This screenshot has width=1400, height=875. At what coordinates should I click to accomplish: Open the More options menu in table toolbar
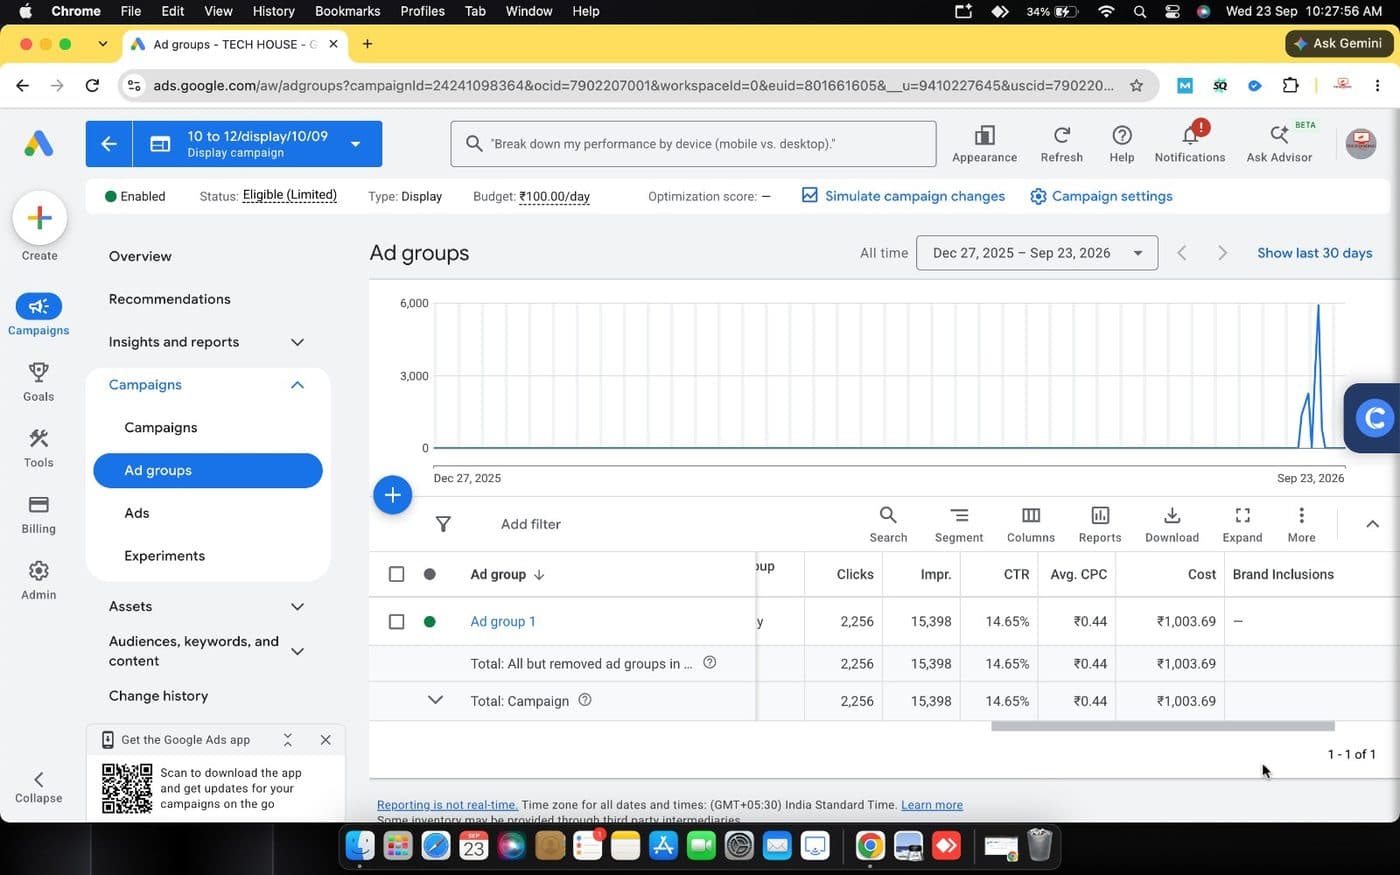(x=1301, y=524)
